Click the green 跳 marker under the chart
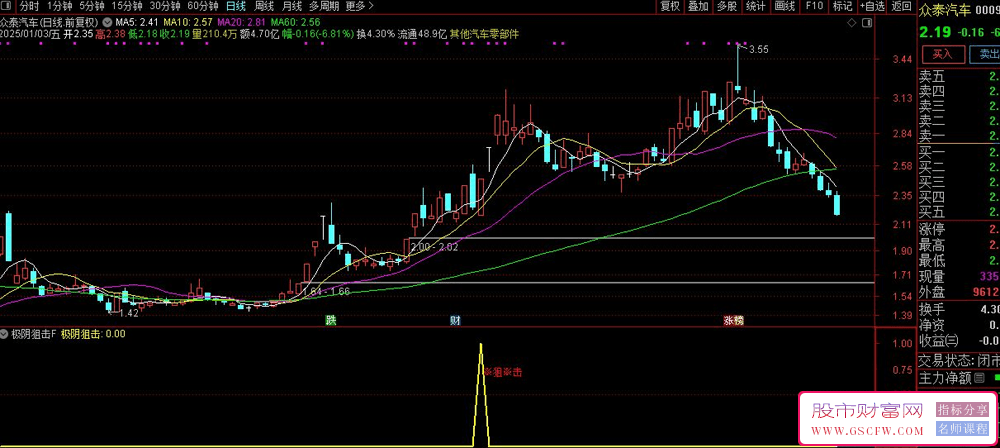This screenshot has height=448, width=1000. tap(330, 320)
